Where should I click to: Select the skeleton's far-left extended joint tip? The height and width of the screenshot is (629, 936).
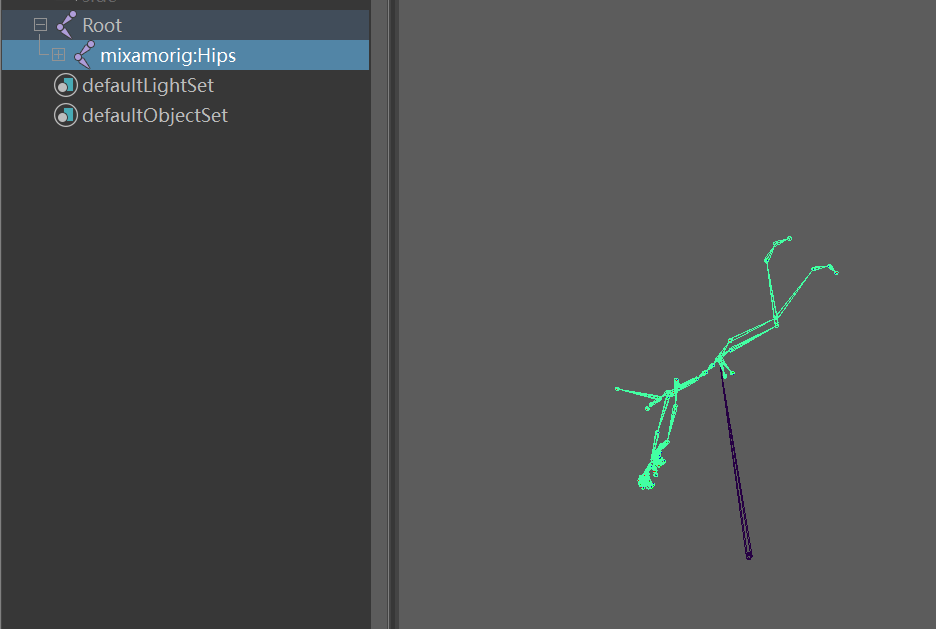click(x=617, y=389)
